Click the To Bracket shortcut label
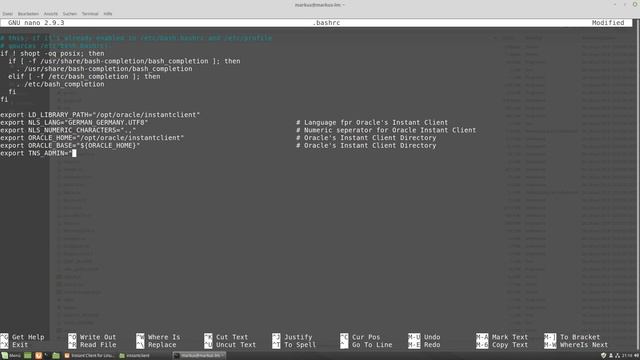This screenshot has width=640, height=360. click(x=580, y=337)
